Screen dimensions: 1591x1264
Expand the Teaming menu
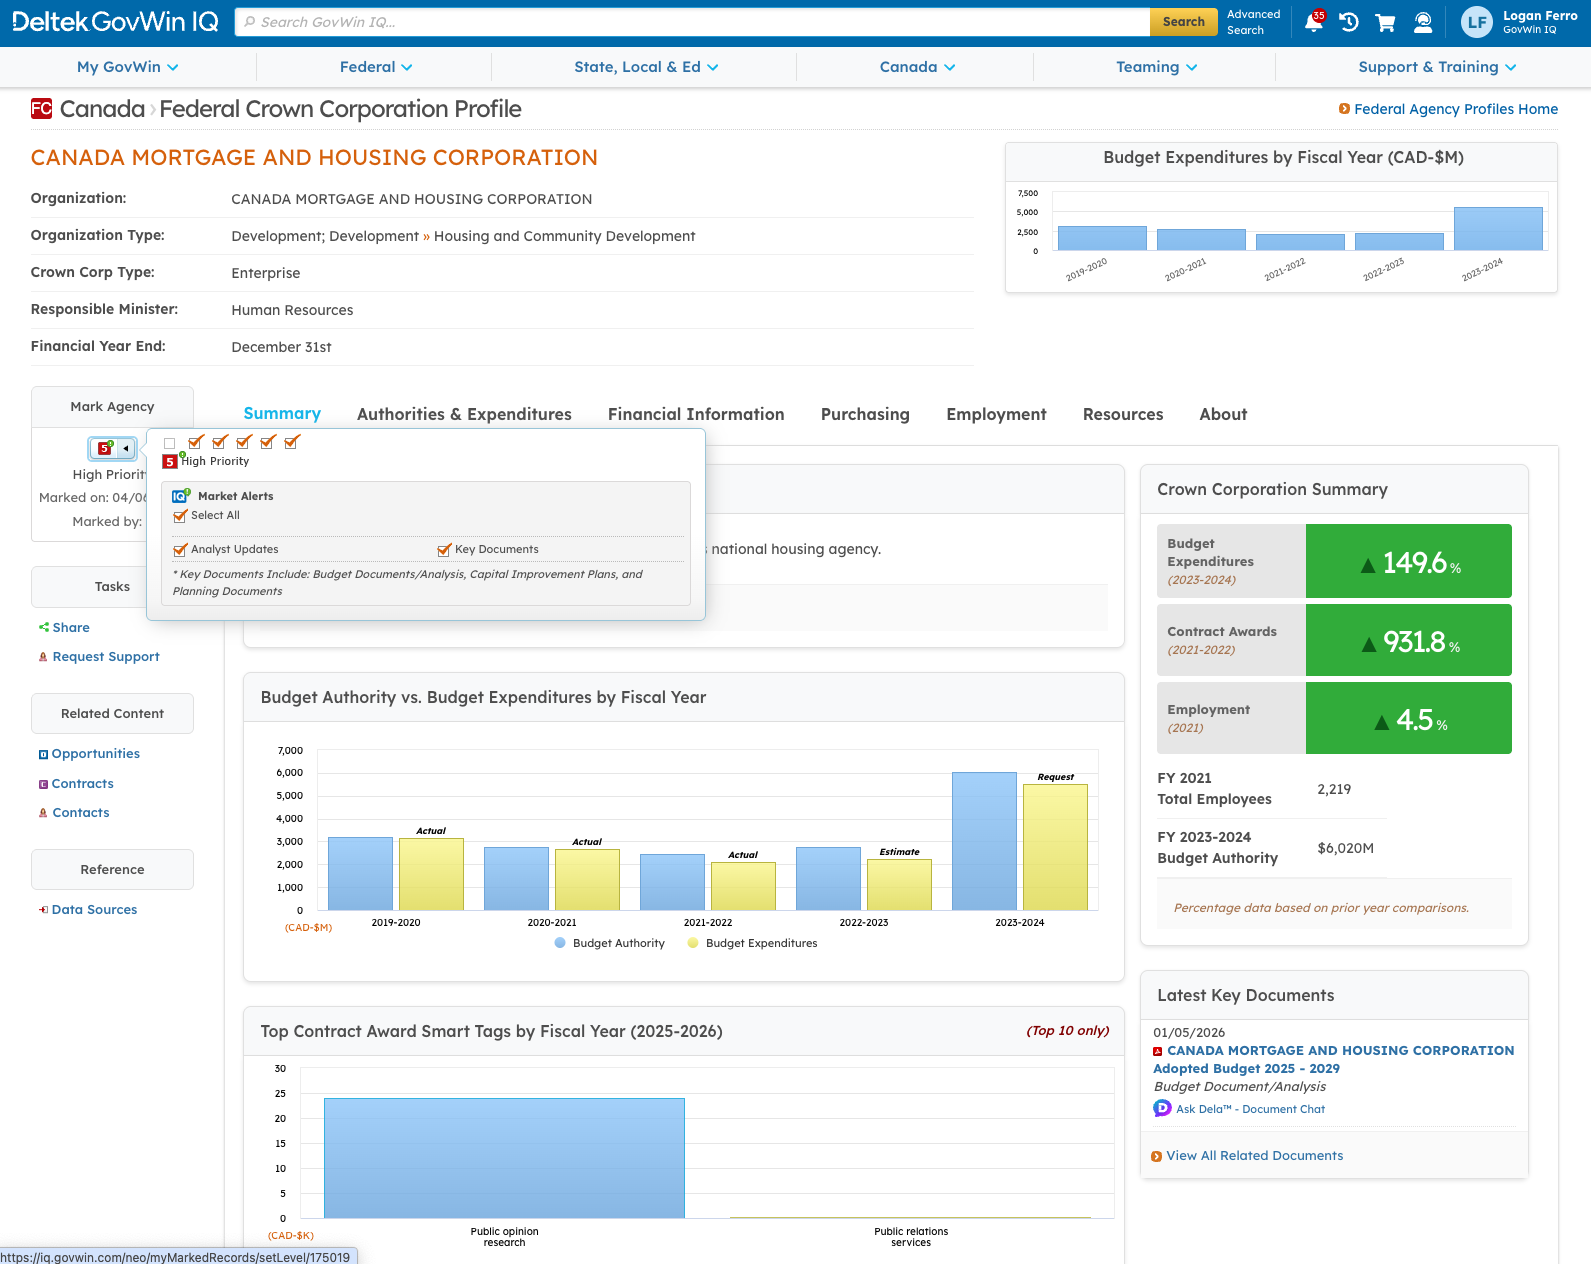point(1157,67)
